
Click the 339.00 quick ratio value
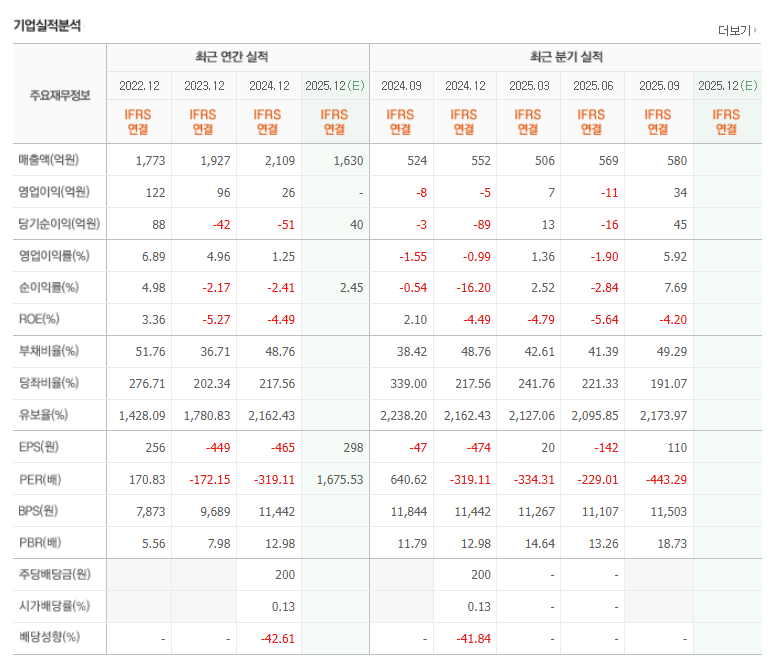click(408, 384)
